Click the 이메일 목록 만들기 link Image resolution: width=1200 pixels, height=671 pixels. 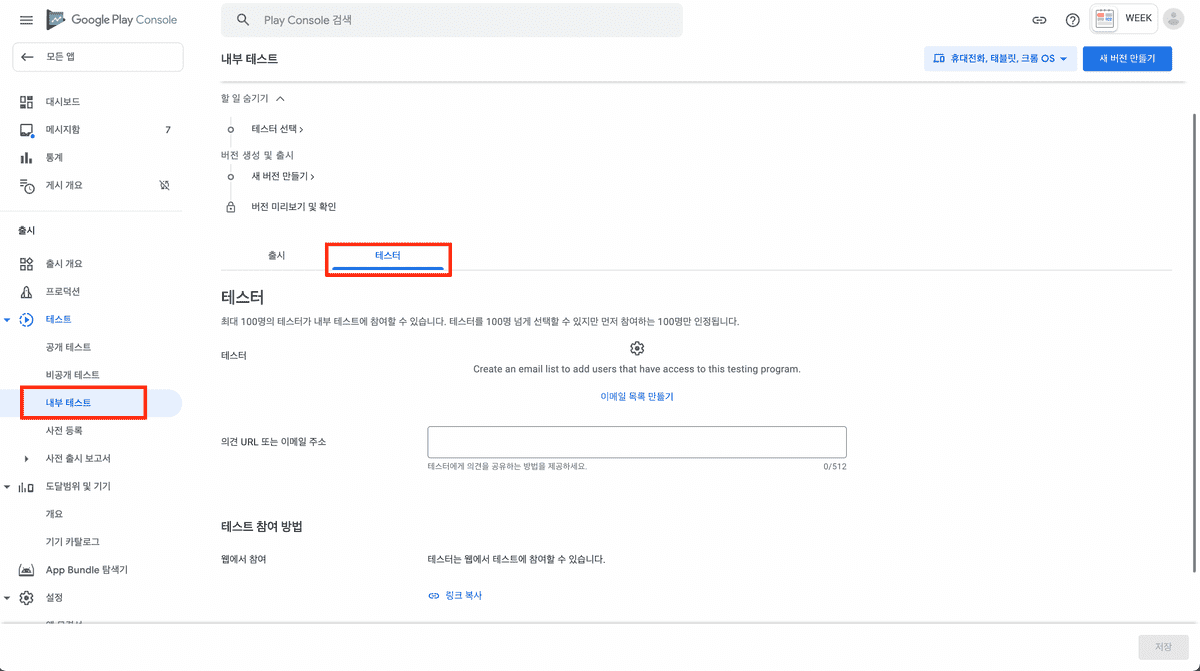637,397
